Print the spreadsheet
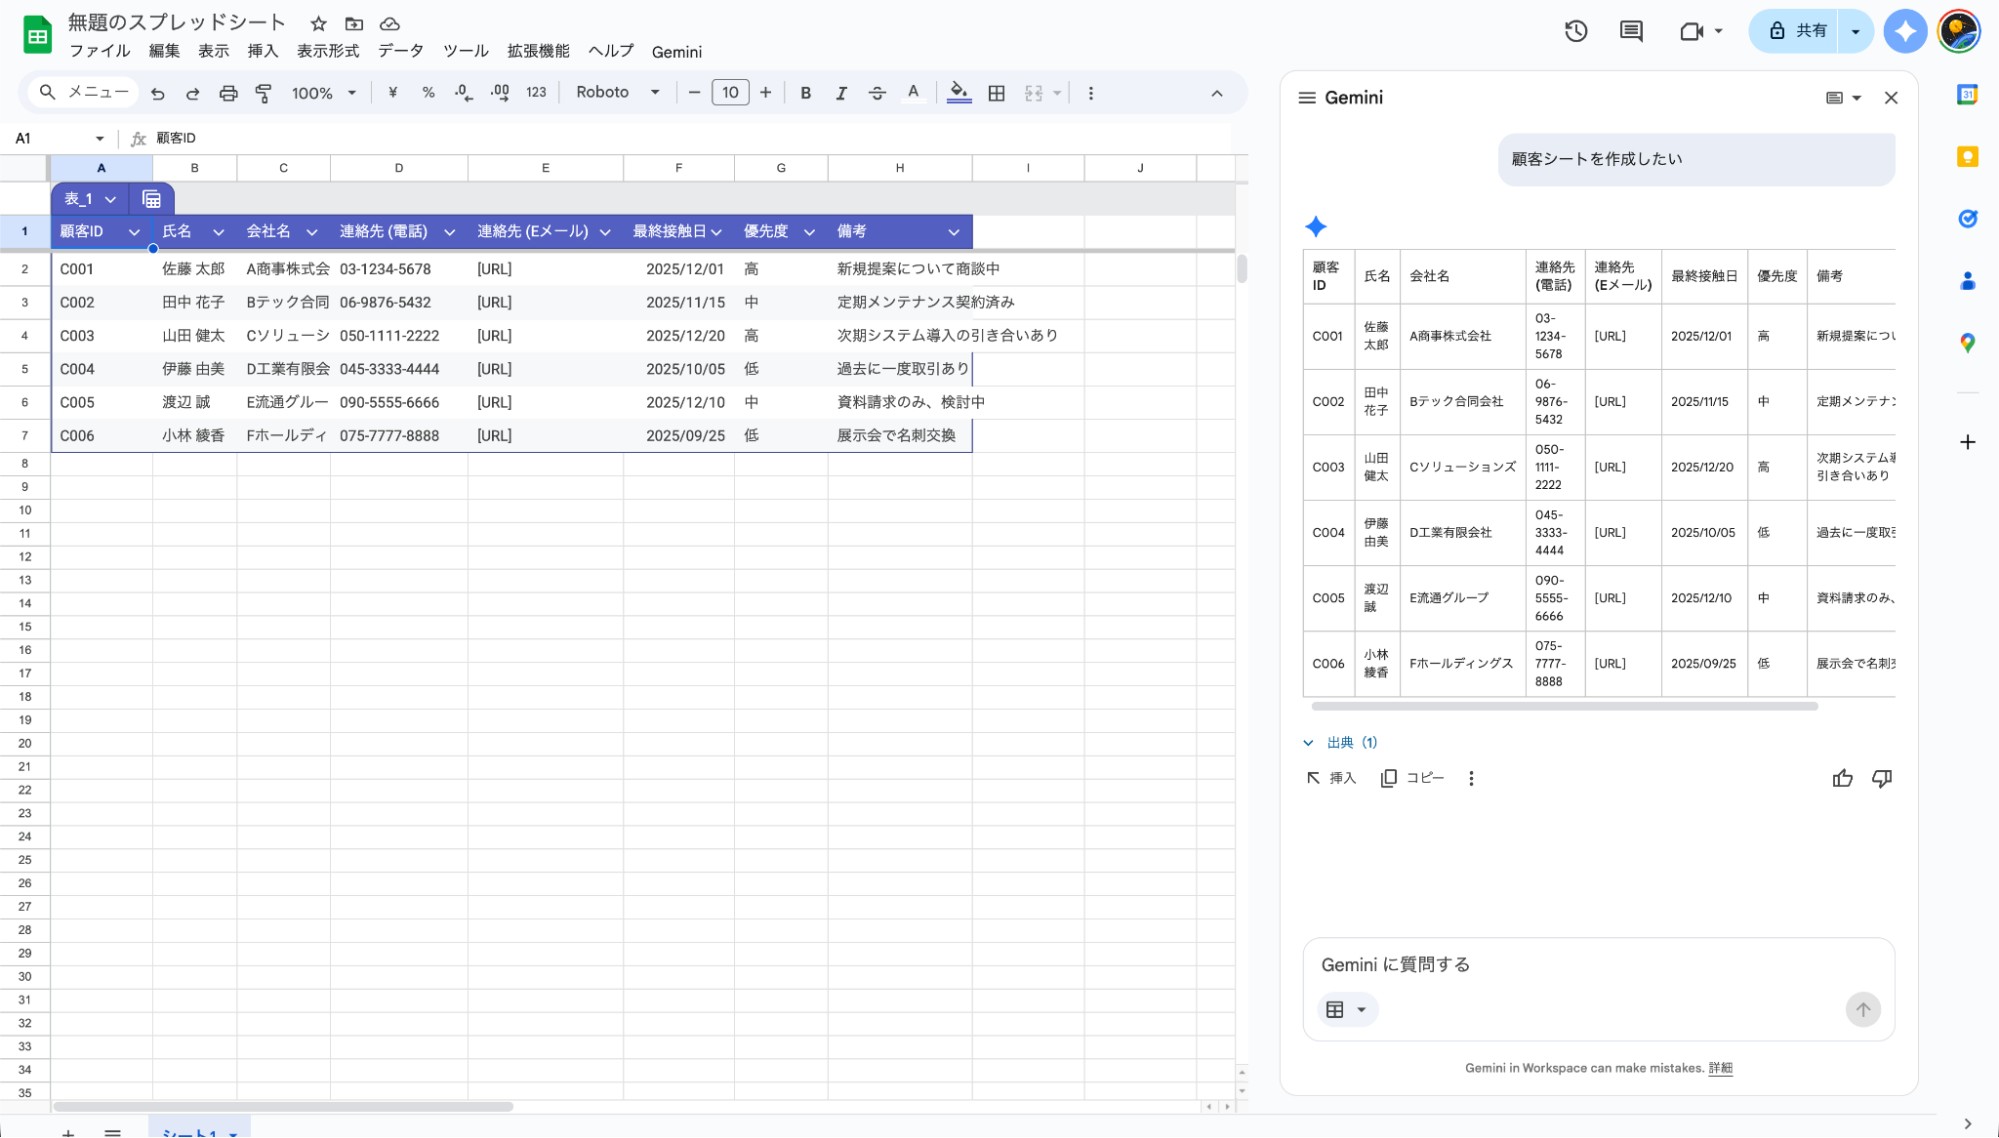Viewport: 1999px width, 1138px height. pyautogui.click(x=228, y=92)
